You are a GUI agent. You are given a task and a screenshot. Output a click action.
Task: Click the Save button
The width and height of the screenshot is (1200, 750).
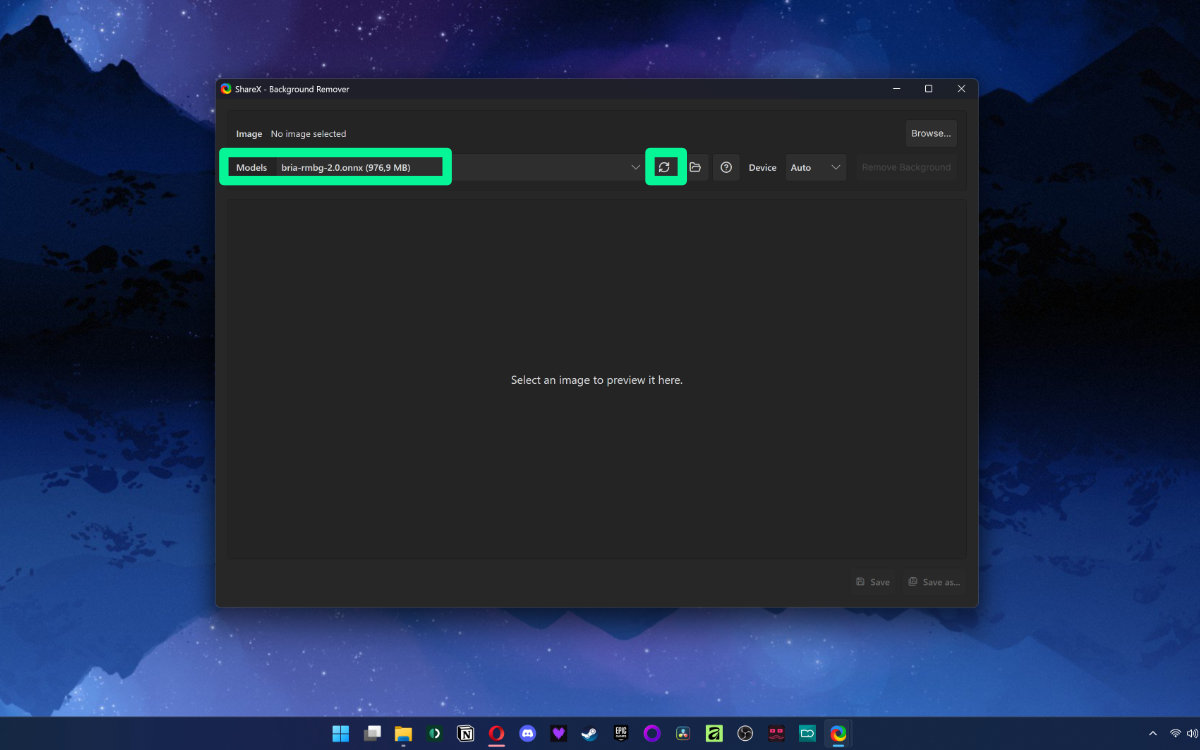[873, 582]
